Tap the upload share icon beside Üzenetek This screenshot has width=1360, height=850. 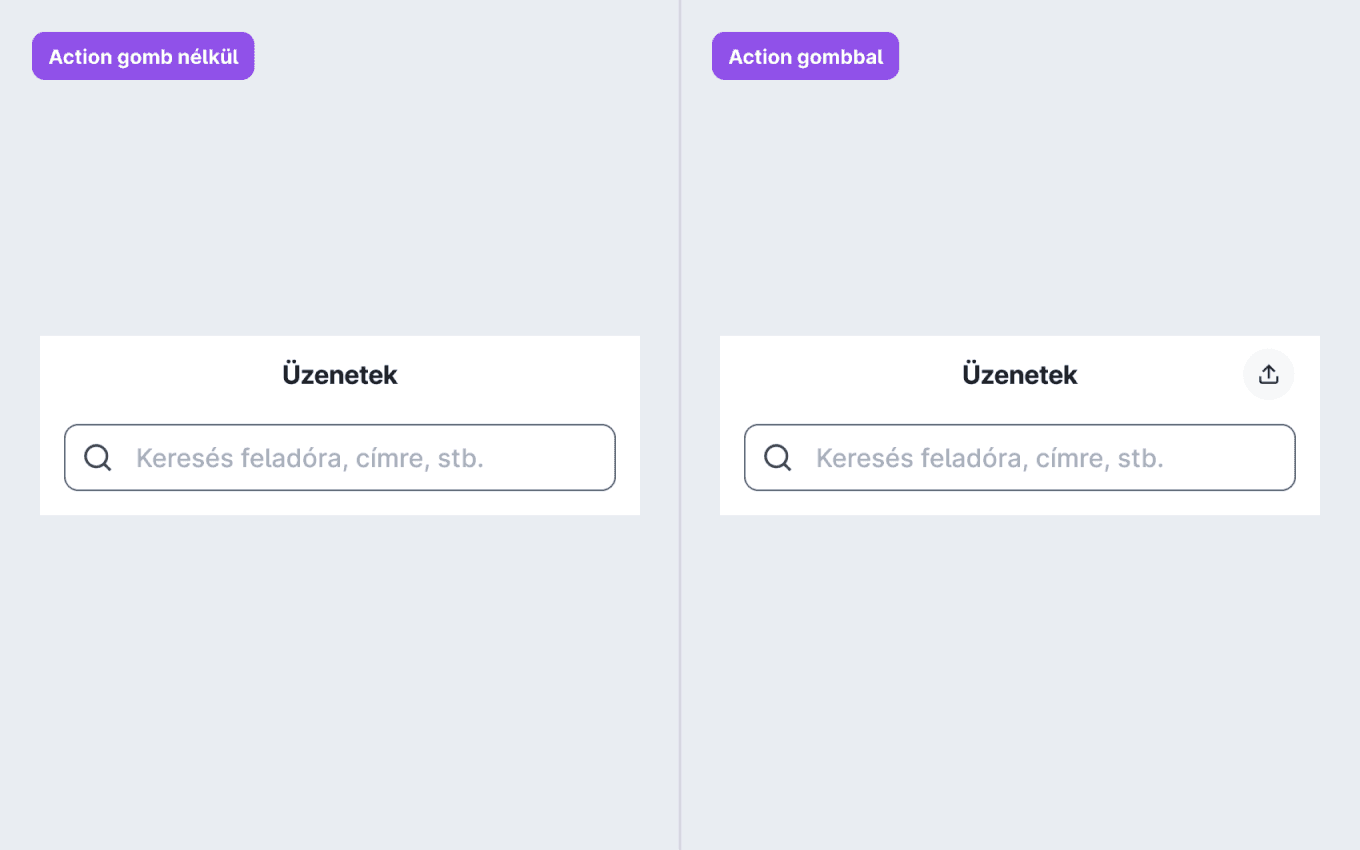tap(1268, 374)
